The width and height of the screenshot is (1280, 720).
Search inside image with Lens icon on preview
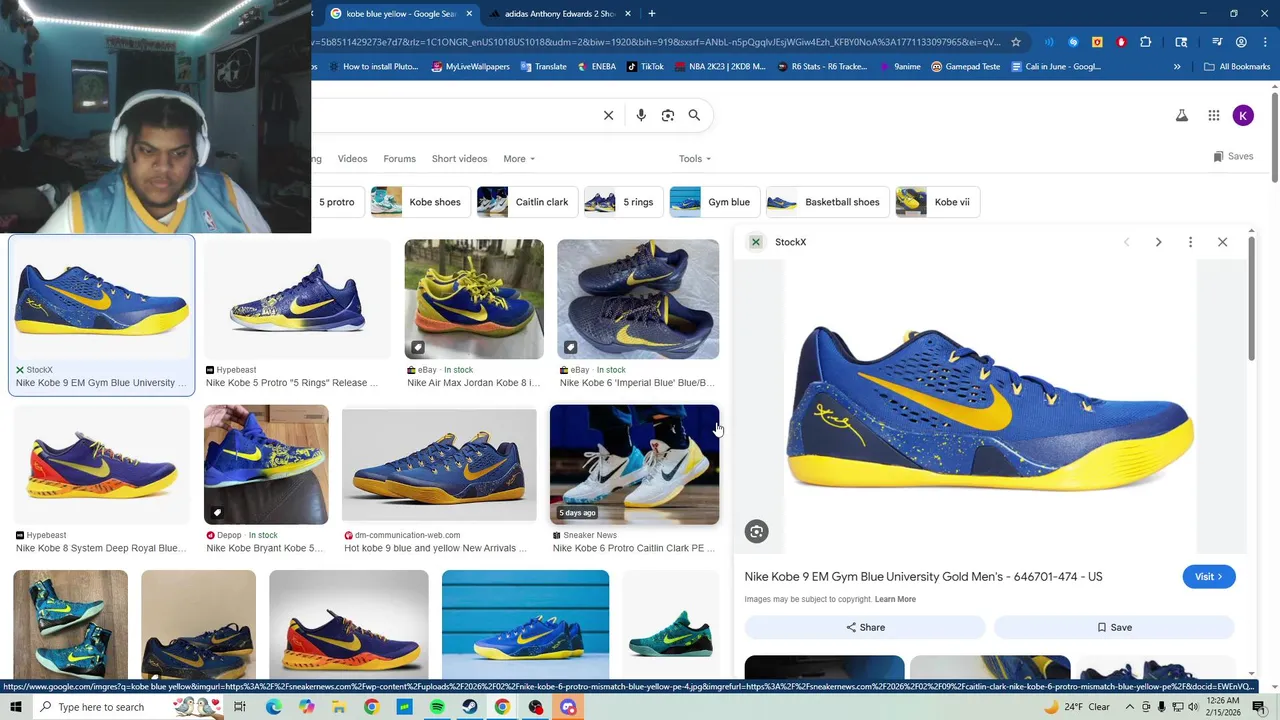(756, 532)
